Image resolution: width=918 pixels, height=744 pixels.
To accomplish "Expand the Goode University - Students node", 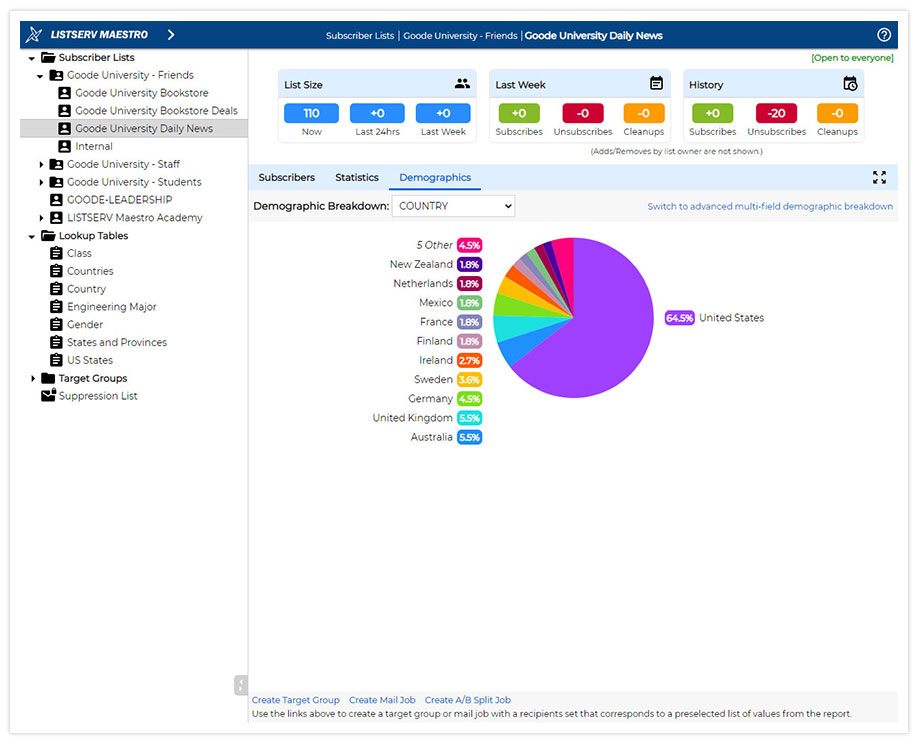I will (x=41, y=182).
